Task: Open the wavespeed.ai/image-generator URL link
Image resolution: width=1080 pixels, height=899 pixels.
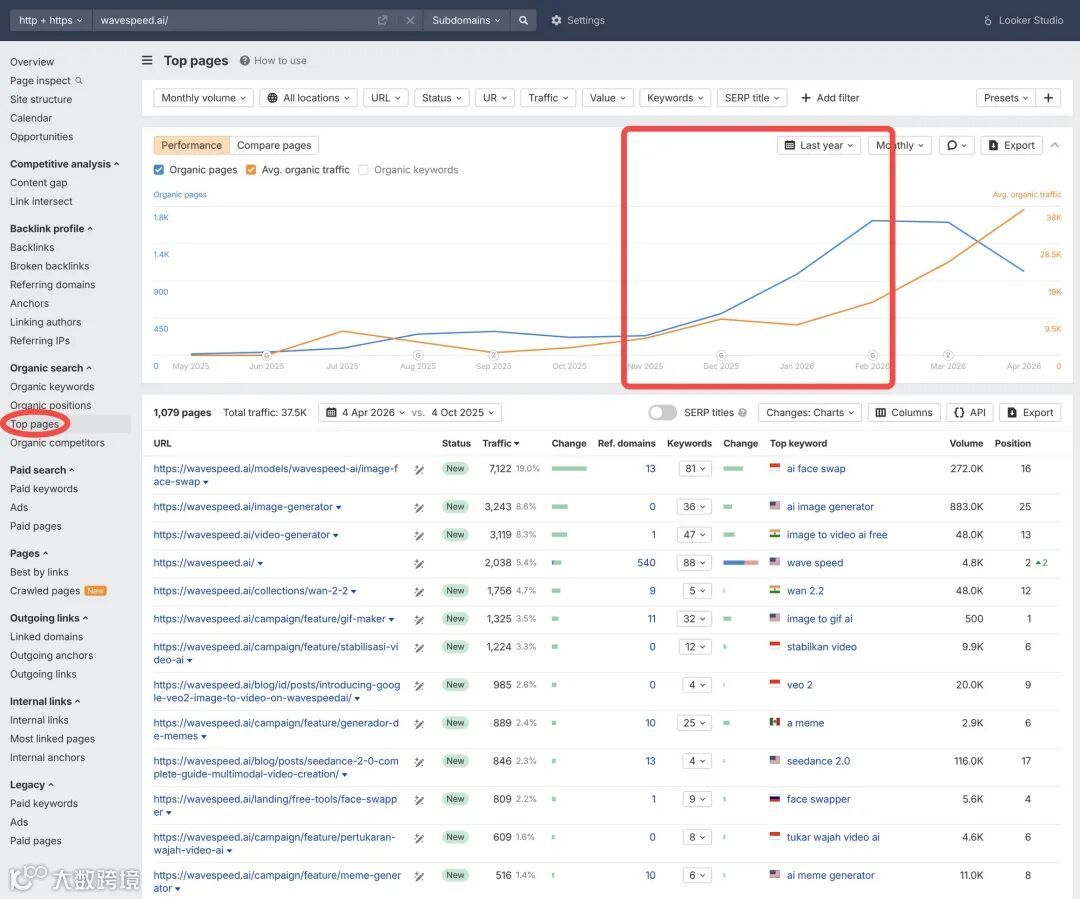Action: pos(243,507)
